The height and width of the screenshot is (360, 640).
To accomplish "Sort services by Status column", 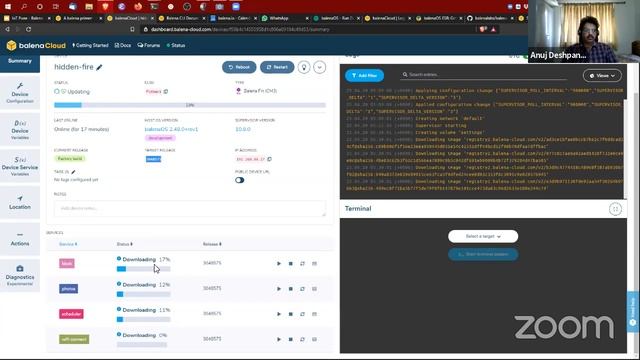I will pyautogui.click(x=124, y=244).
